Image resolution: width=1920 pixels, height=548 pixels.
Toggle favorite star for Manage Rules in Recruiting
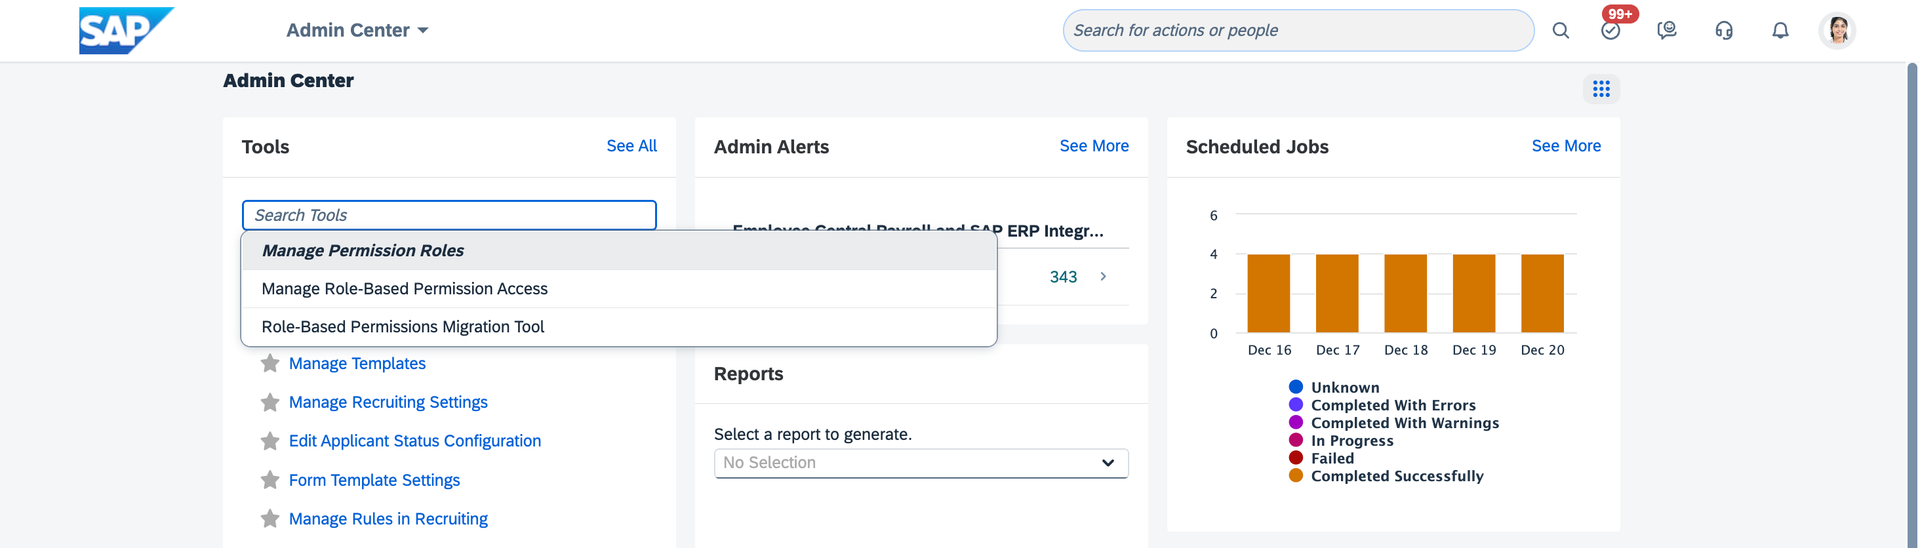(x=270, y=519)
